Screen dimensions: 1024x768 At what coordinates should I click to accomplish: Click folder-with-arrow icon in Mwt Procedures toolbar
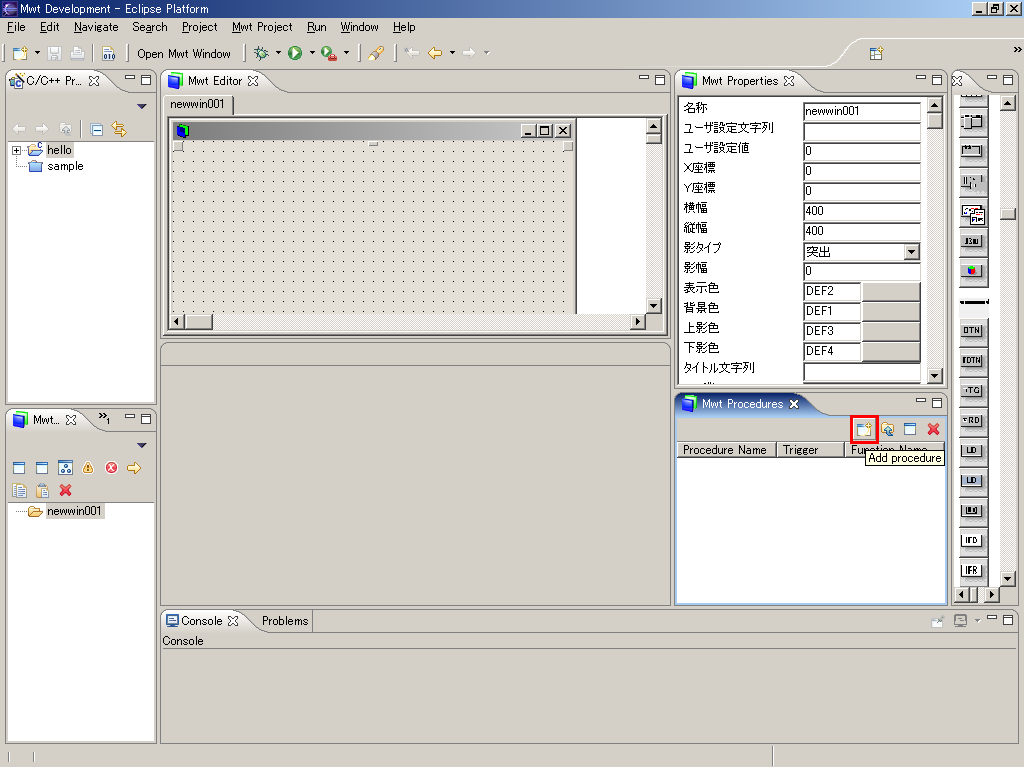(x=888, y=429)
